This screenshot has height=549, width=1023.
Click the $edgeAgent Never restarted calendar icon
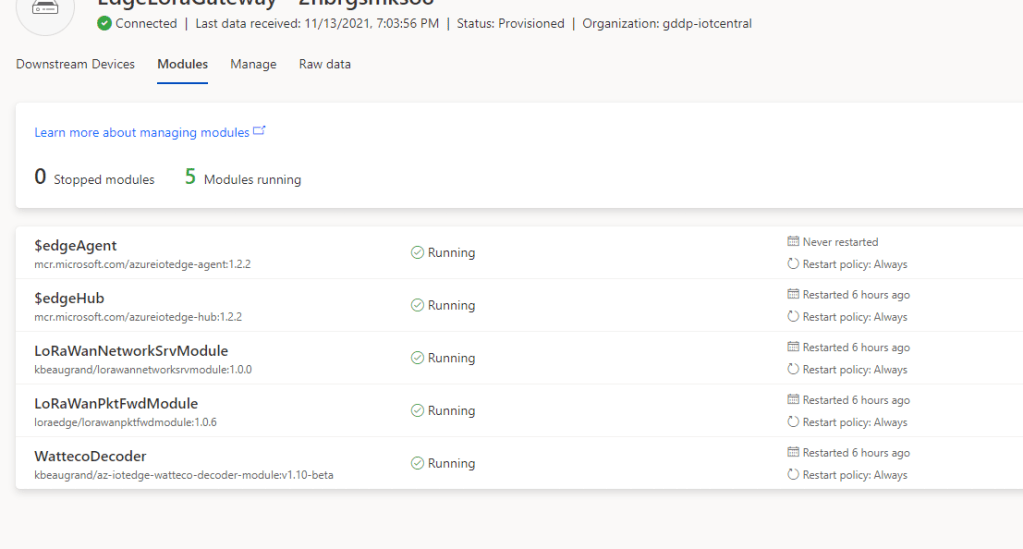[793, 242]
